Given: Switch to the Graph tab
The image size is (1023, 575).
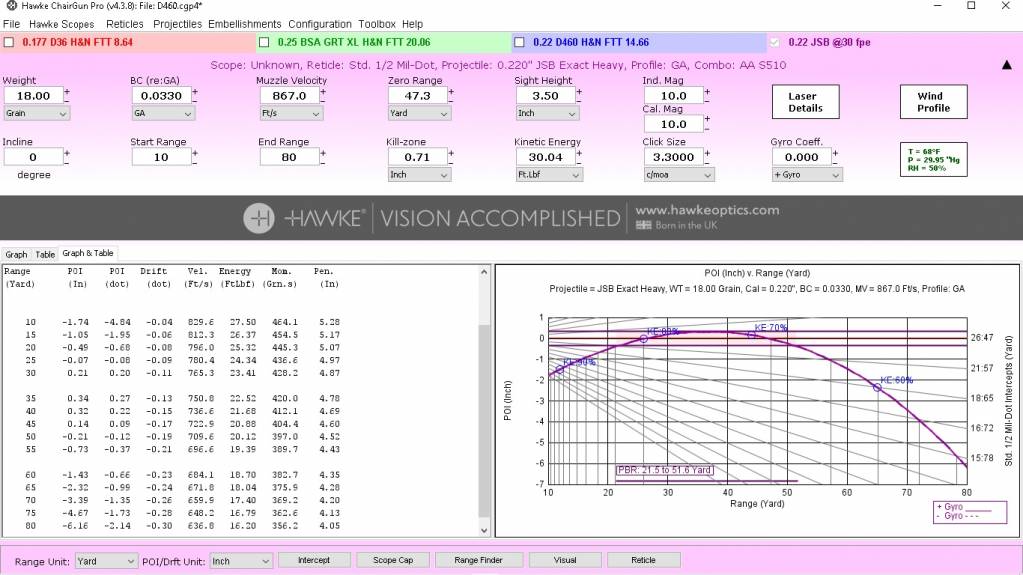Looking at the screenshot, I should click(x=16, y=255).
